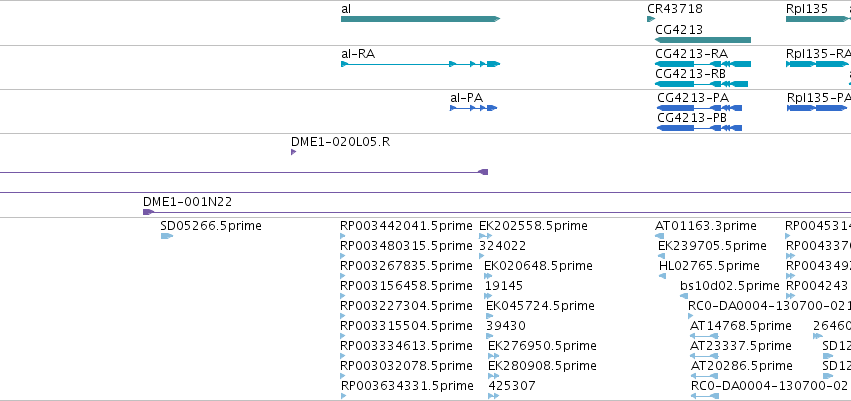851x401 pixels.
Task: Select the AT14768.5prime EST glyph
Action: tap(704, 336)
